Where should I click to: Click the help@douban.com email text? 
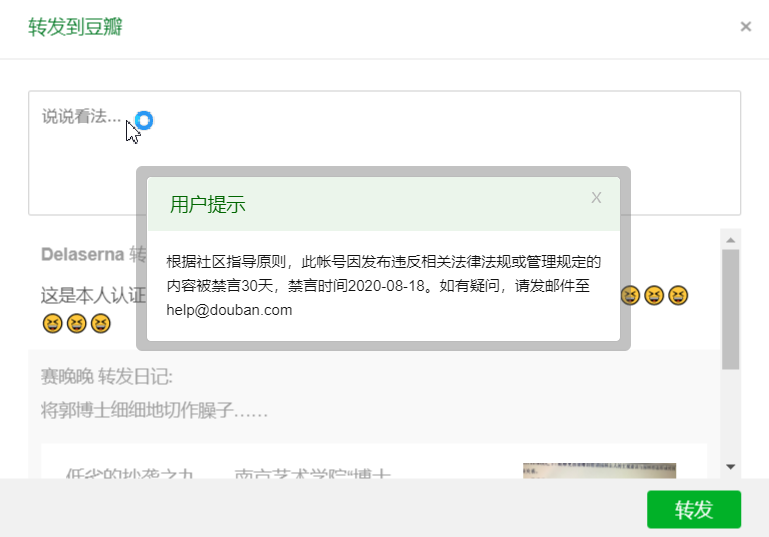click(229, 310)
